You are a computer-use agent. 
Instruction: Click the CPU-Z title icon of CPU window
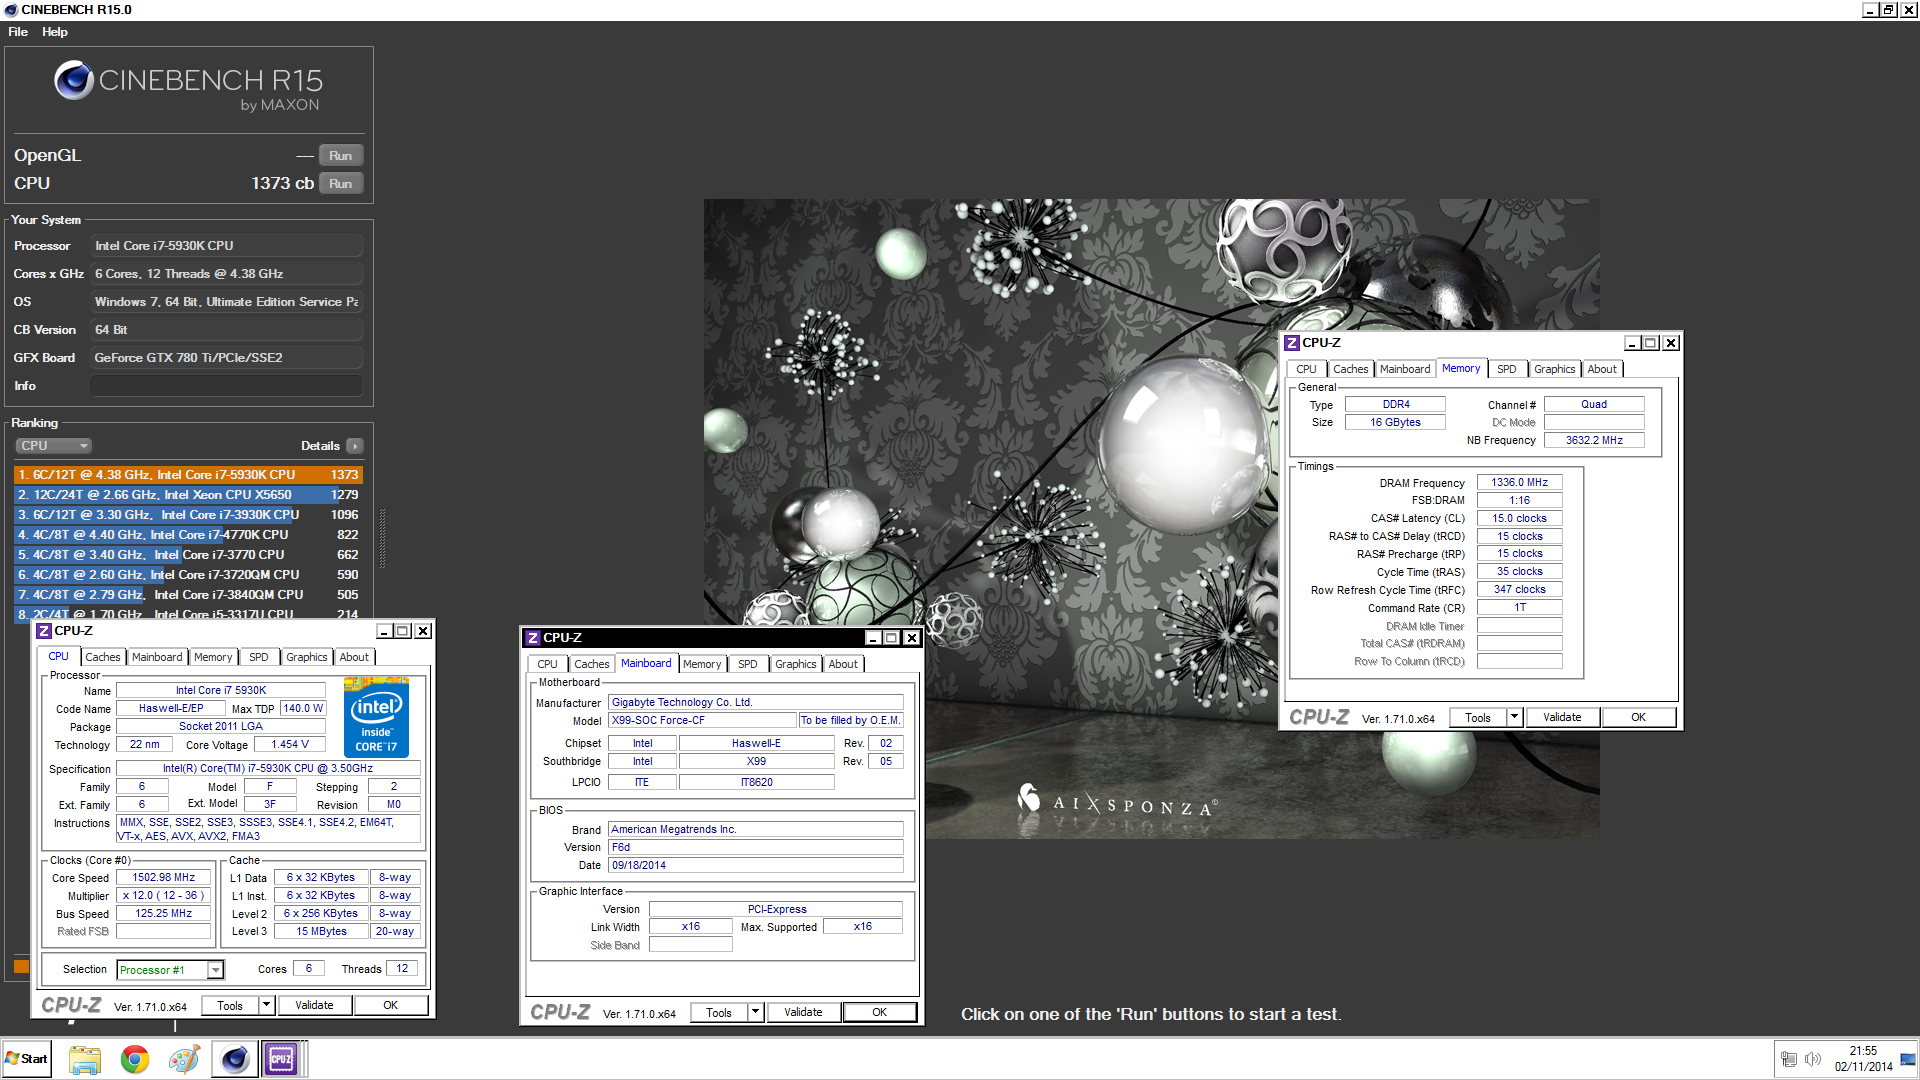point(44,631)
